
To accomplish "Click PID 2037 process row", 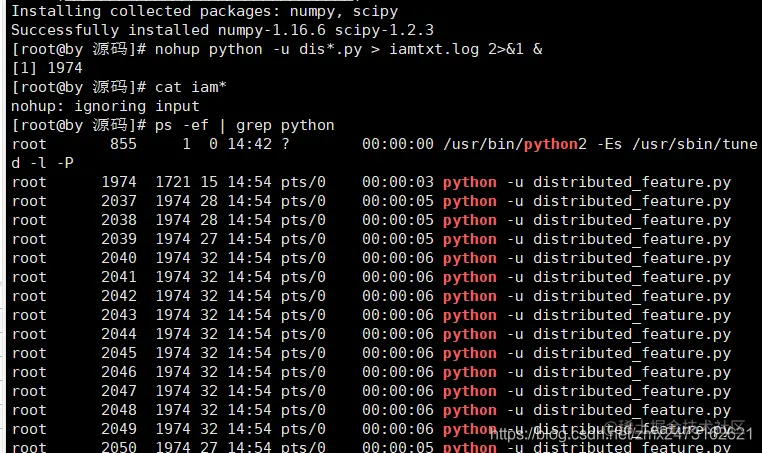I will (371, 201).
